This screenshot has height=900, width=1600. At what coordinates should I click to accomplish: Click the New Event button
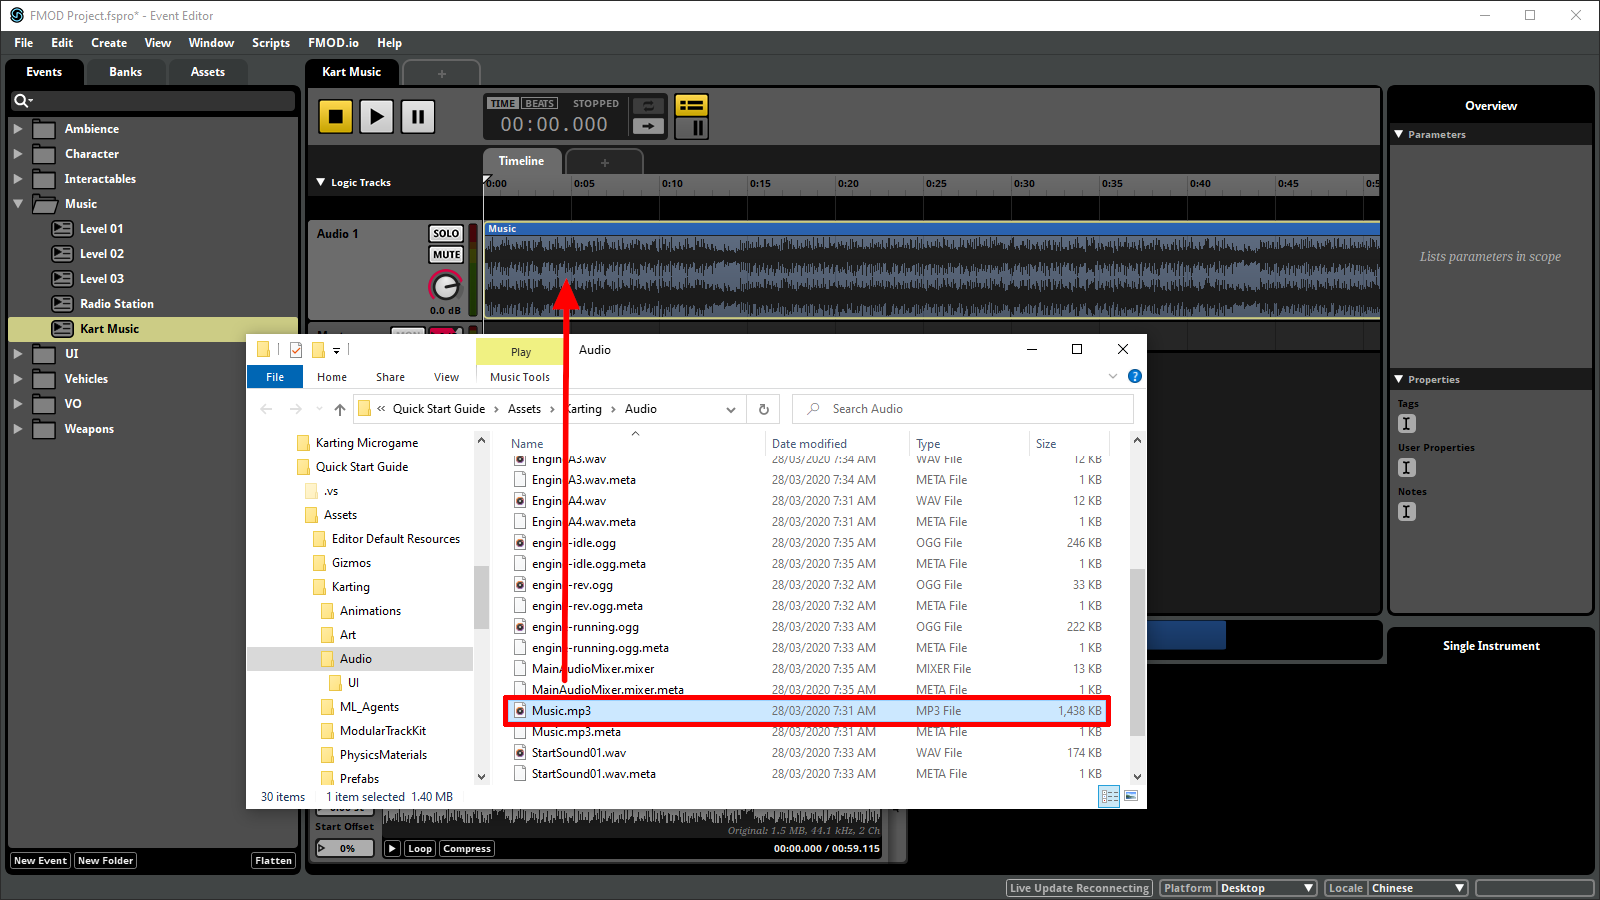pyautogui.click(x=39, y=860)
